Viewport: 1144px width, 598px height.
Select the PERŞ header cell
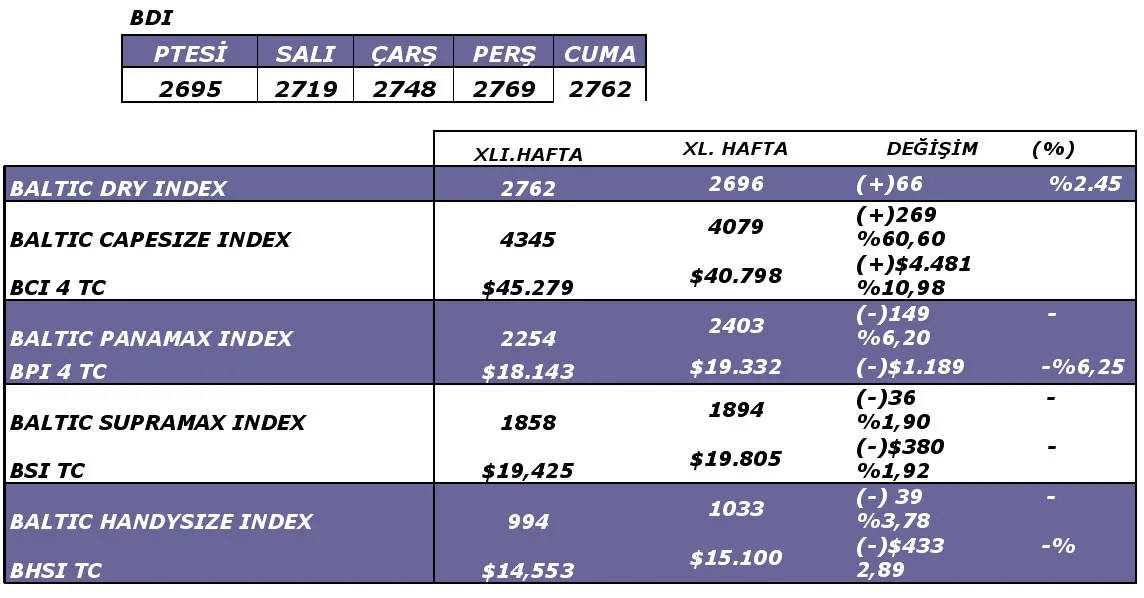(503, 53)
